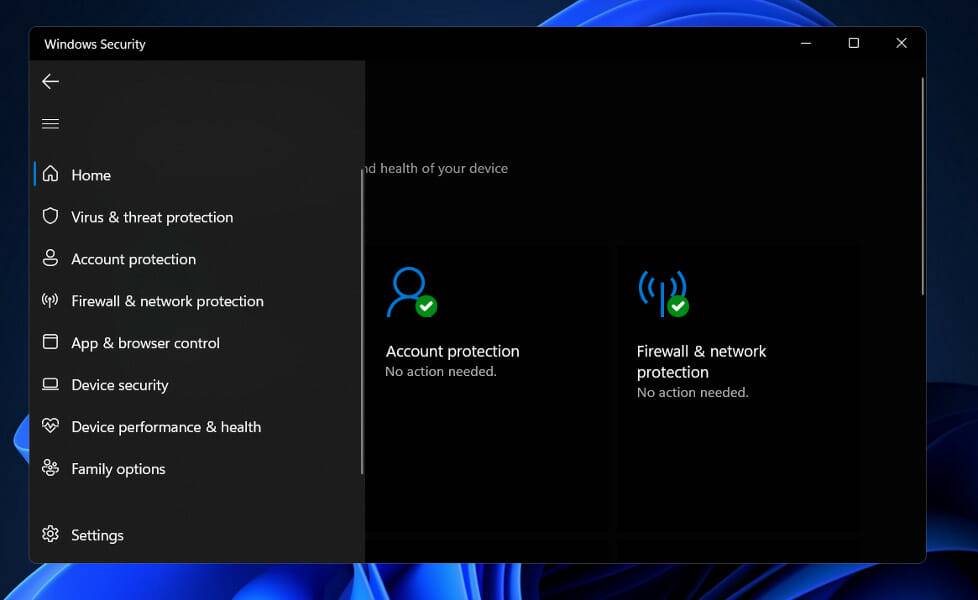Select Device security from the navigation menu
978x600 pixels.
pos(119,385)
